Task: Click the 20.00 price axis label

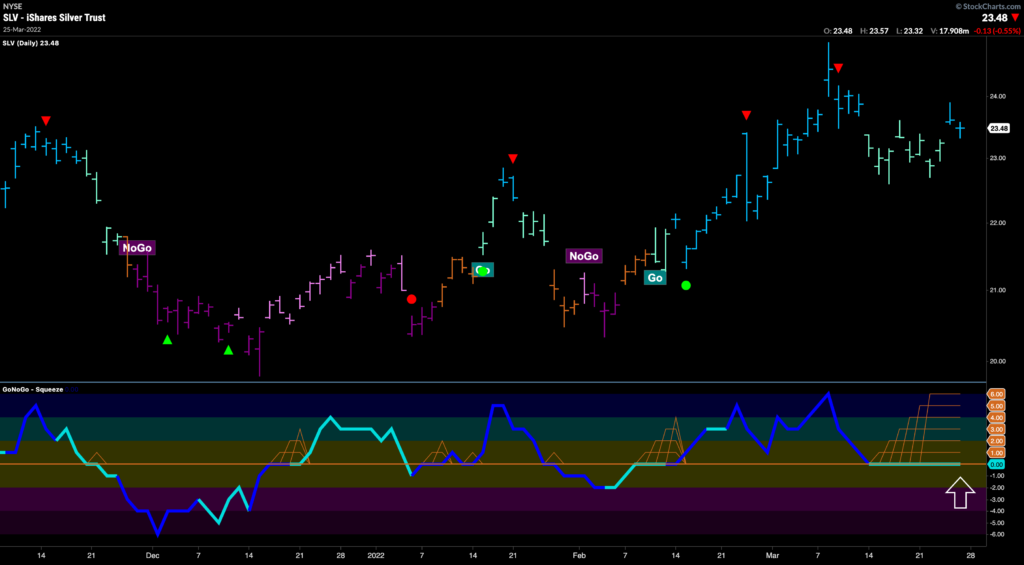Action: click(x=997, y=361)
